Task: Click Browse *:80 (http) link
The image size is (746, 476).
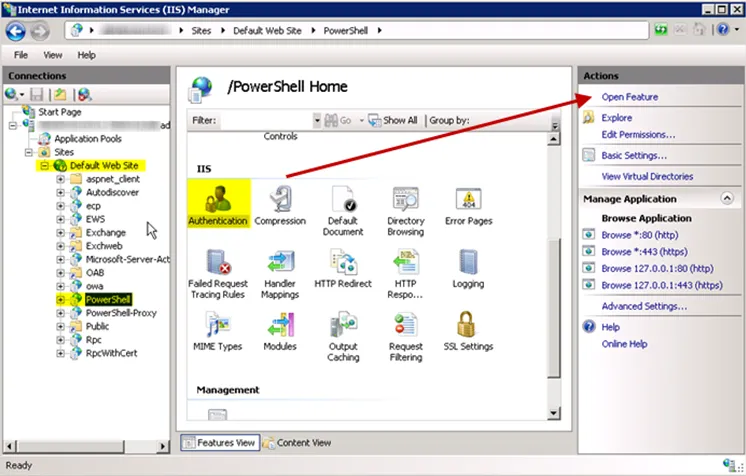Action: pyautogui.click(x=639, y=235)
